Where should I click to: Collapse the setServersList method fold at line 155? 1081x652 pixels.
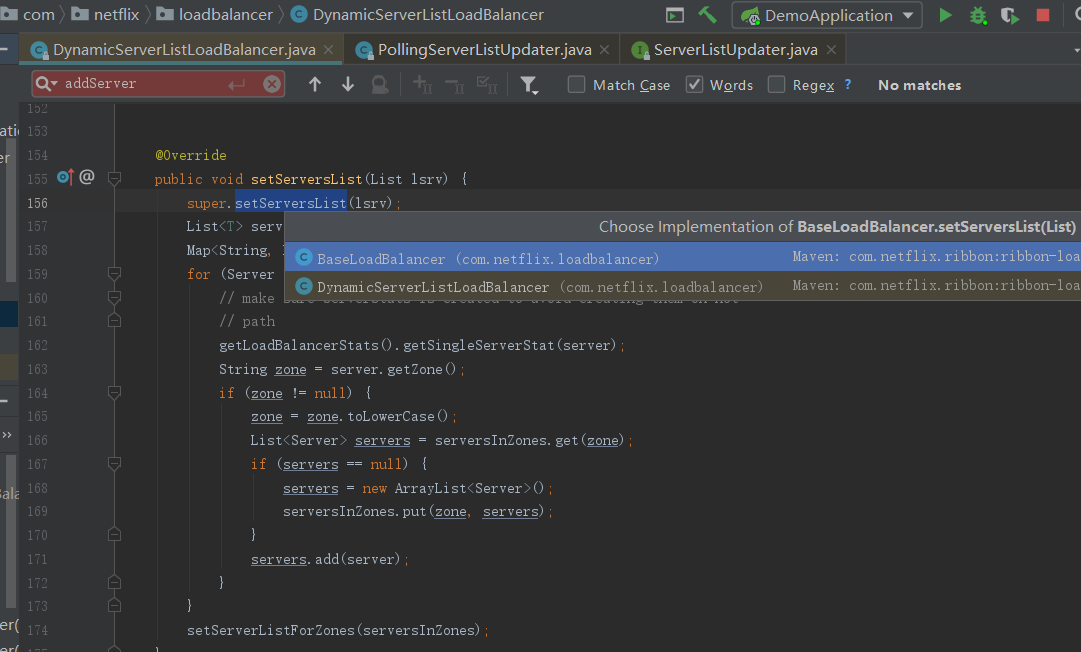pyautogui.click(x=114, y=179)
